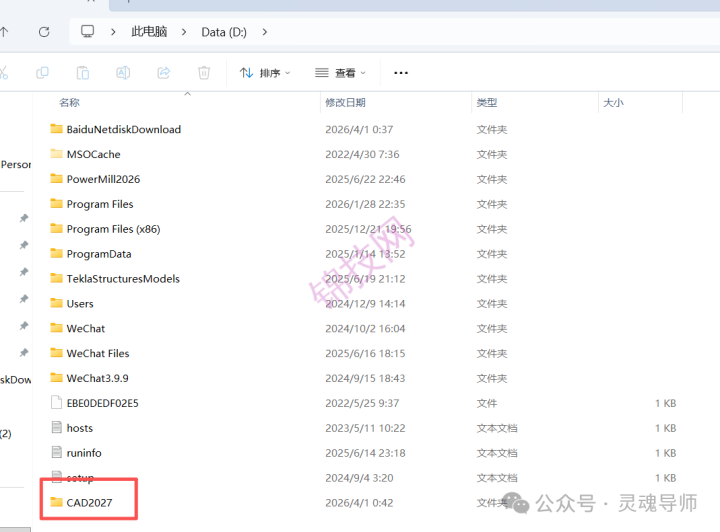Click the refresh button in the address bar

click(44, 32)
